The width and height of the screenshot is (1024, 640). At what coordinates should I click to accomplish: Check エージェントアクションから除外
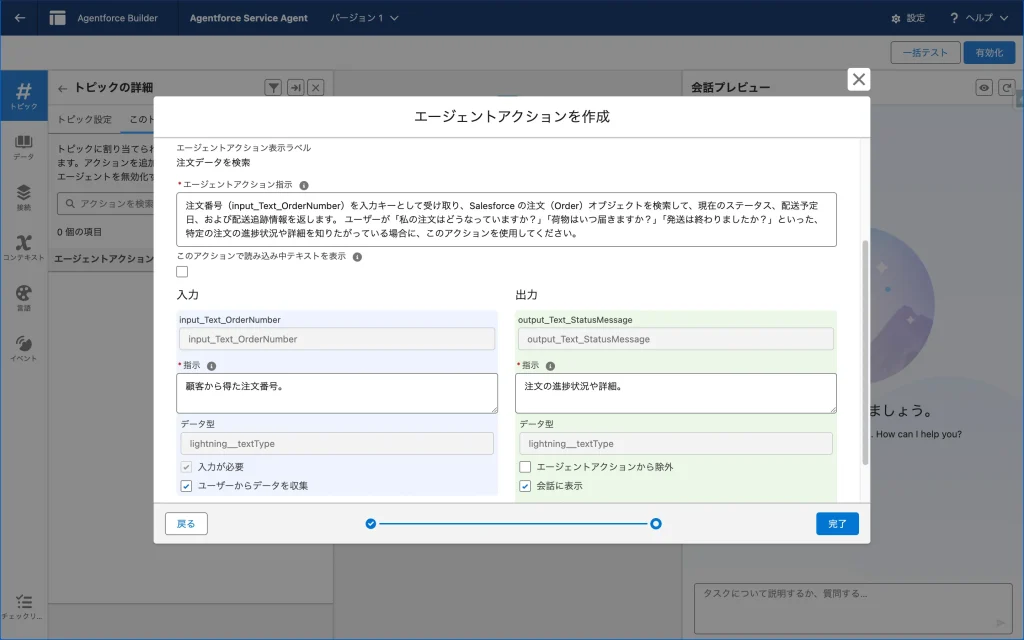[525, 467]
